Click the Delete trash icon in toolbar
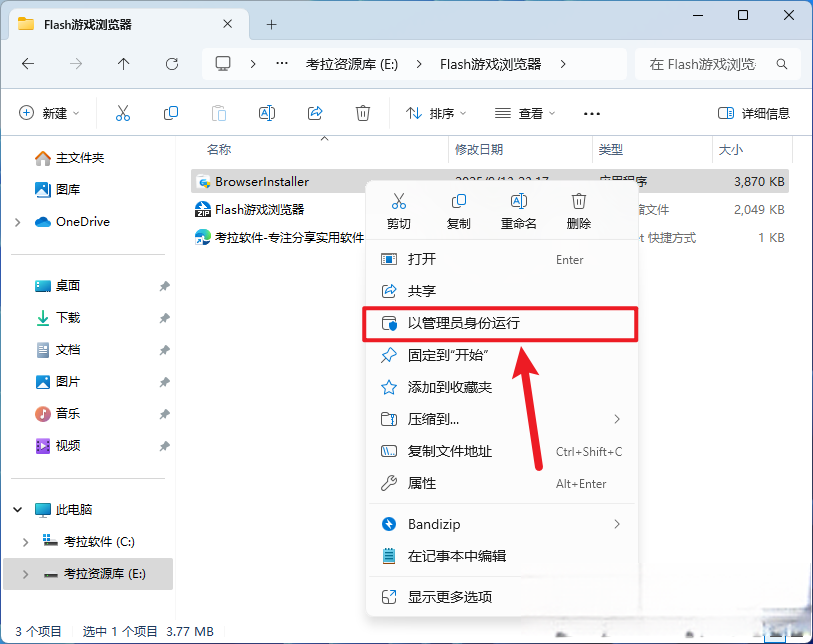The image size is (813, 644). pos(362,113)
